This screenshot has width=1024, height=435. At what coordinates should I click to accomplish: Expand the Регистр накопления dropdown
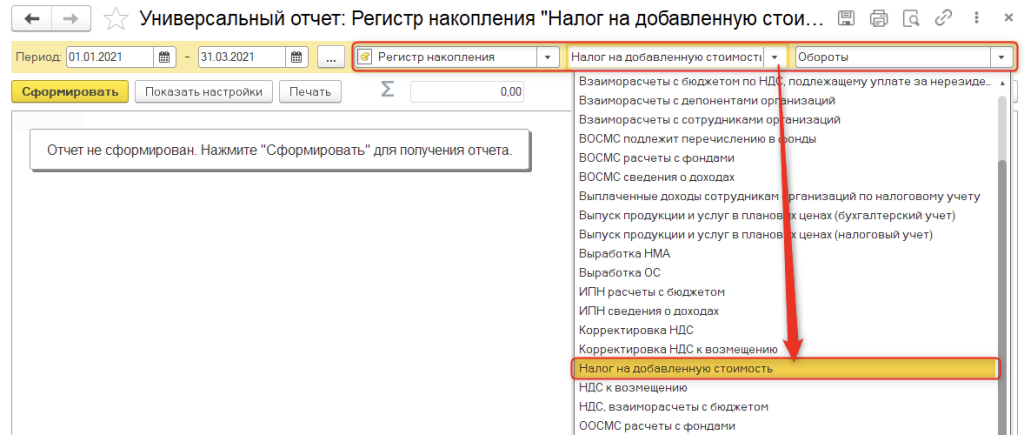pyautogui.click(x=547, y=57)
